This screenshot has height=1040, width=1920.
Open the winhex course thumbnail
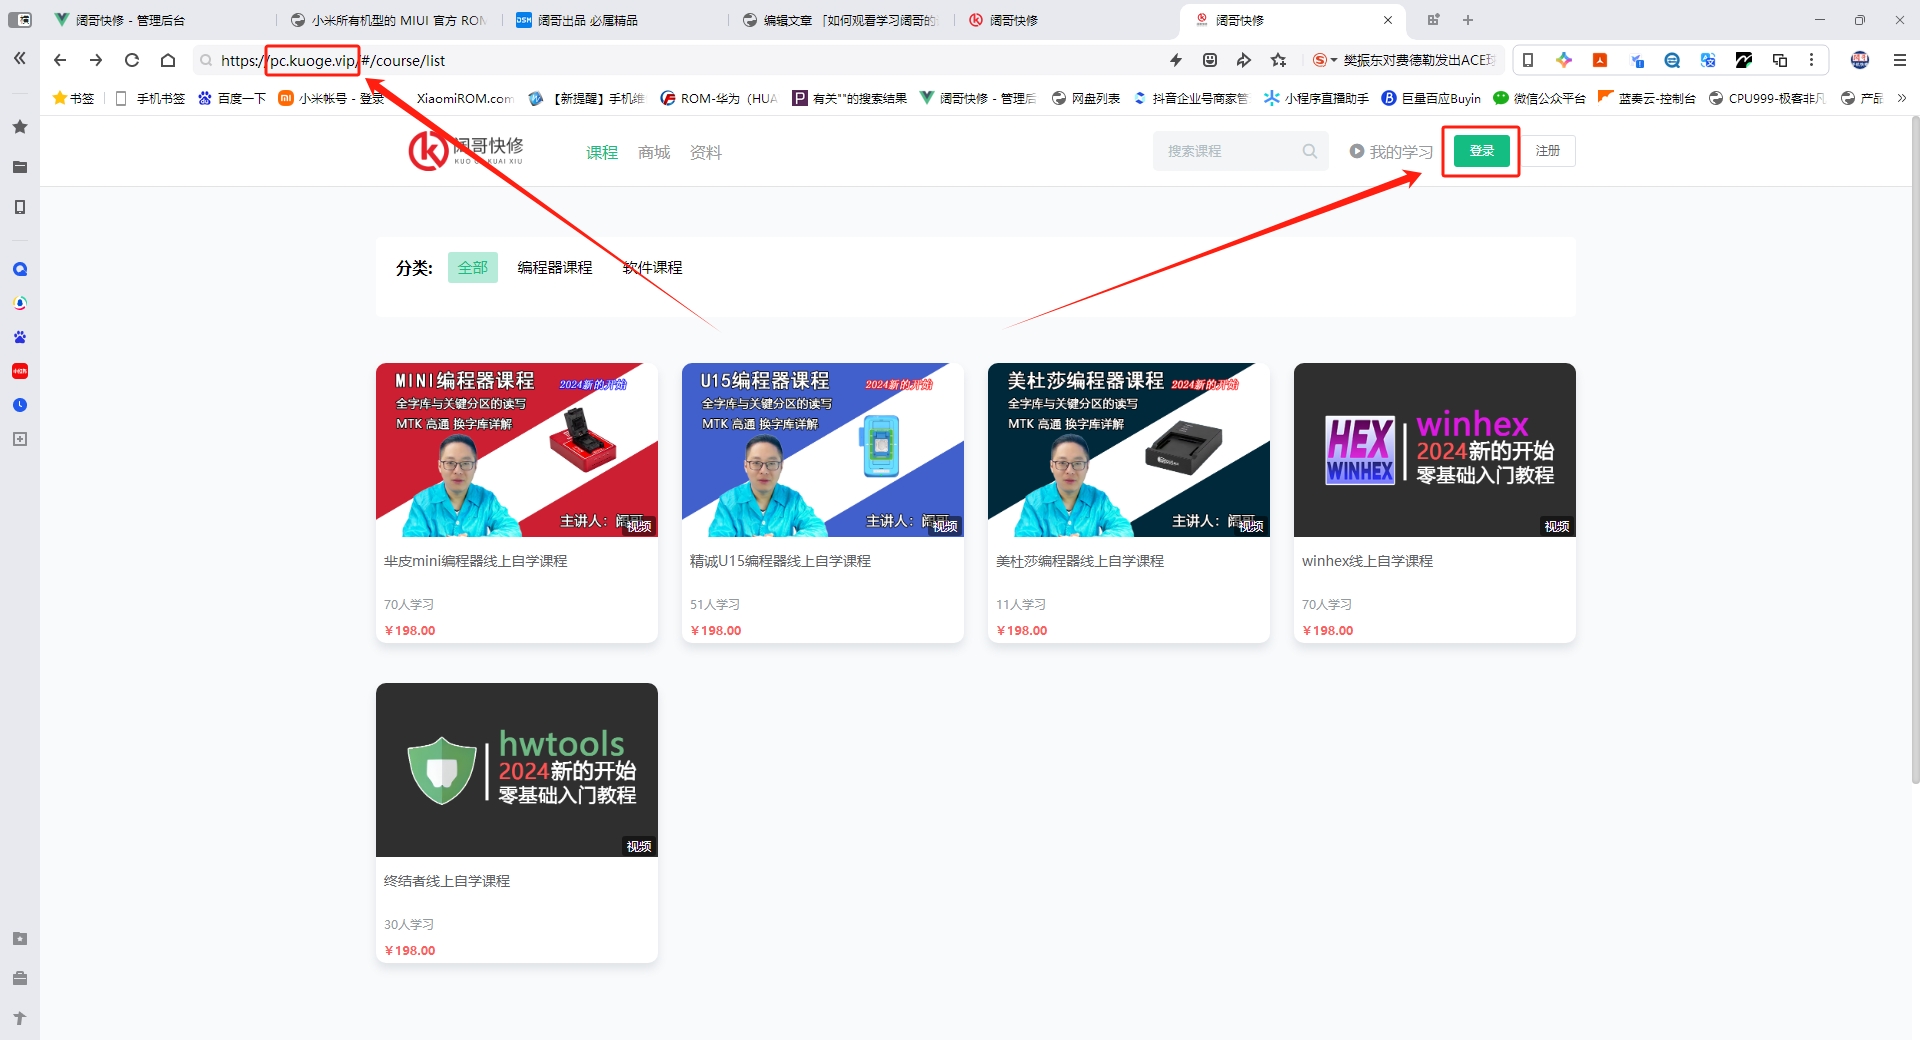pos(1435,450)
